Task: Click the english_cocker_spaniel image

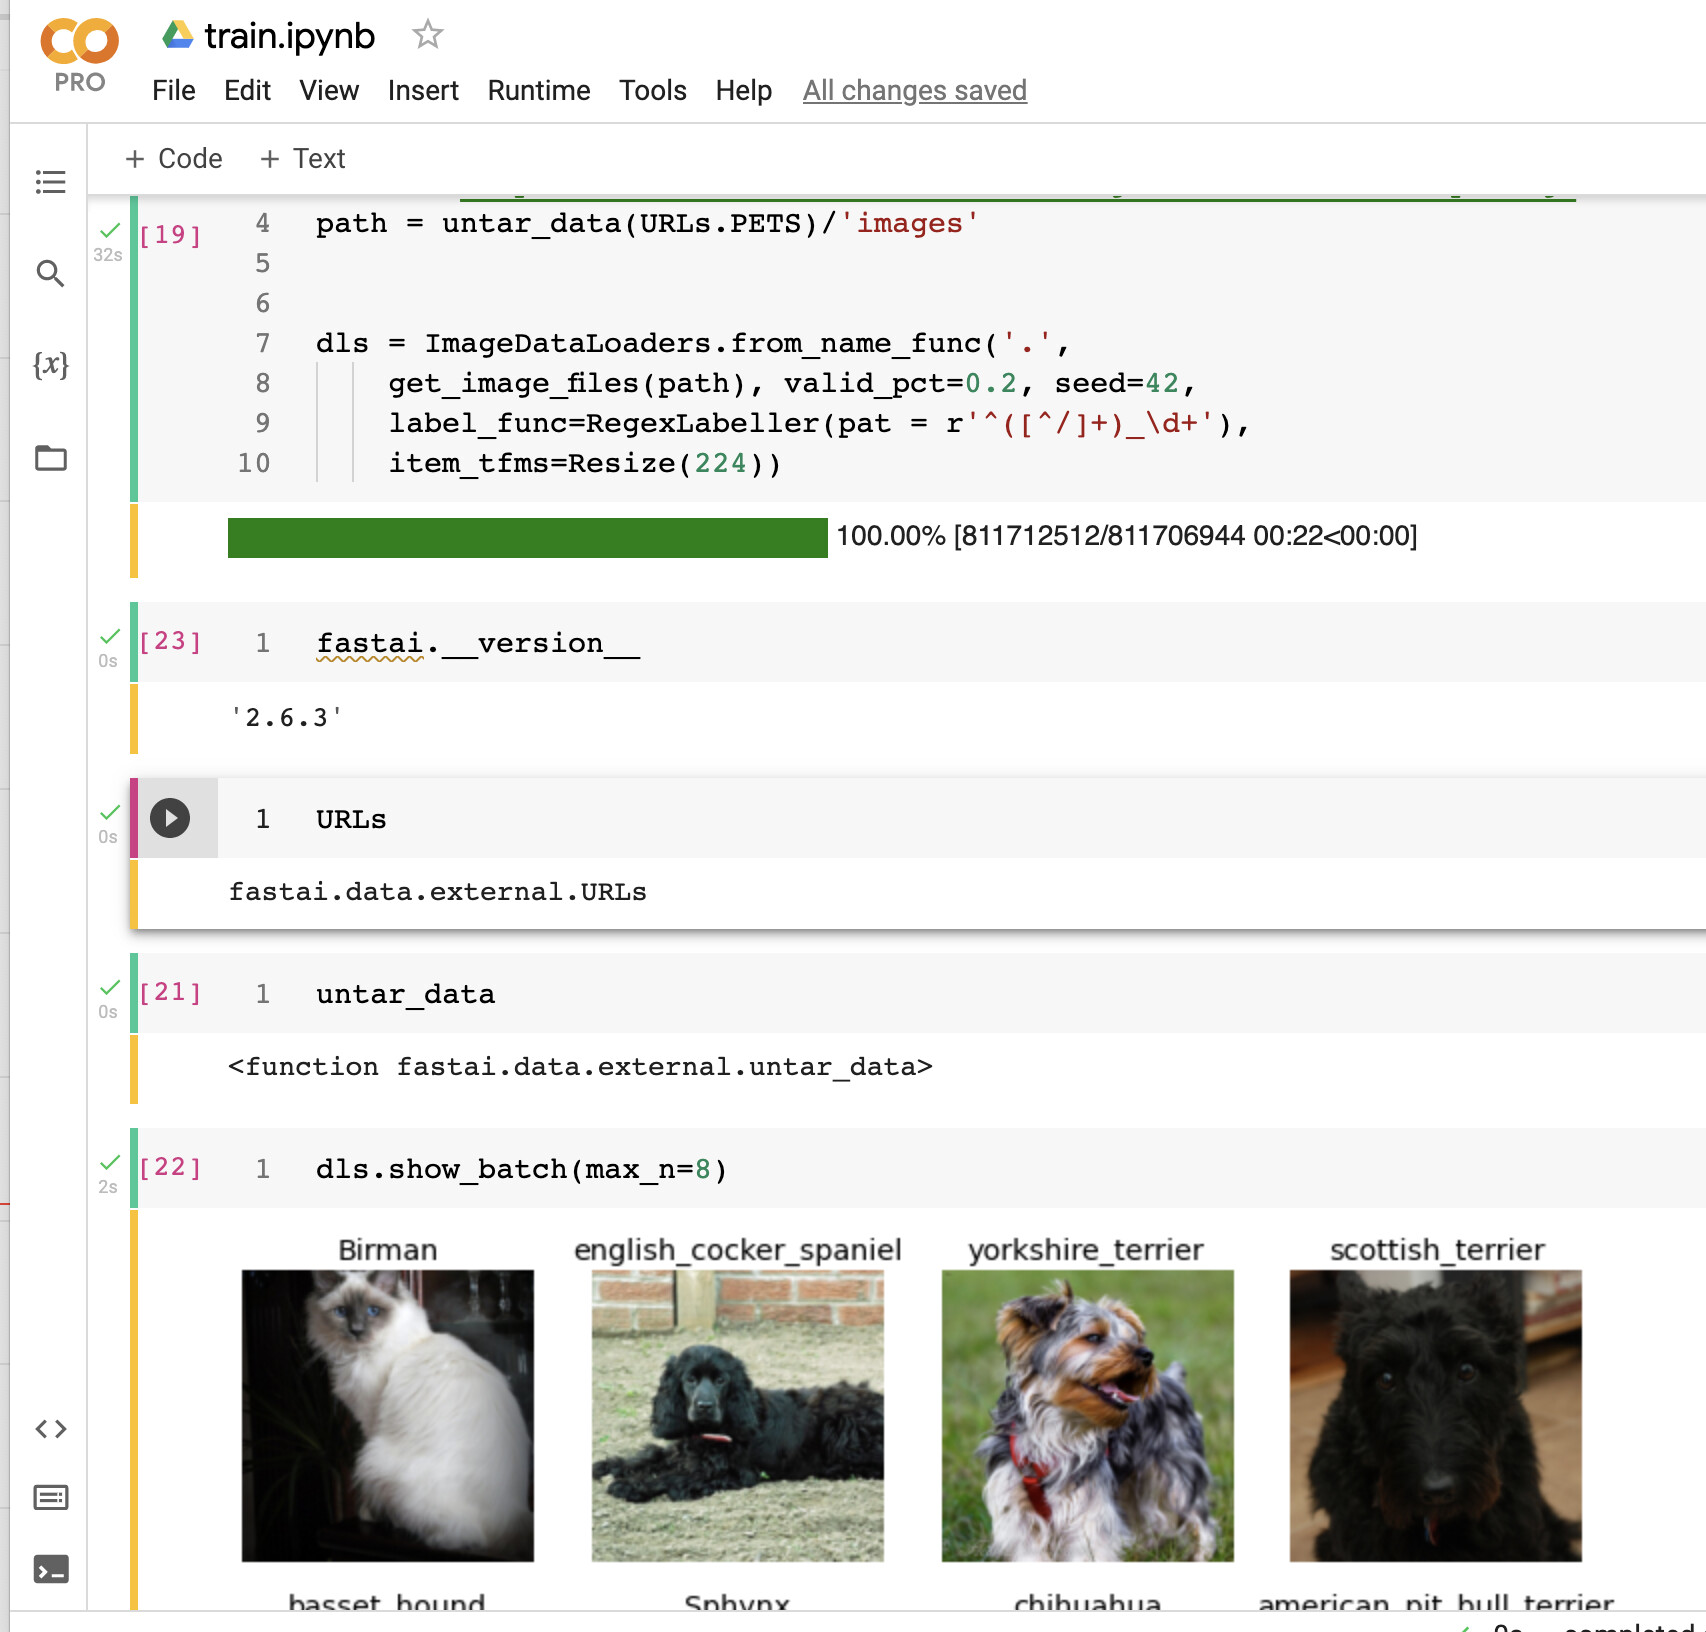Action: 738,1416
